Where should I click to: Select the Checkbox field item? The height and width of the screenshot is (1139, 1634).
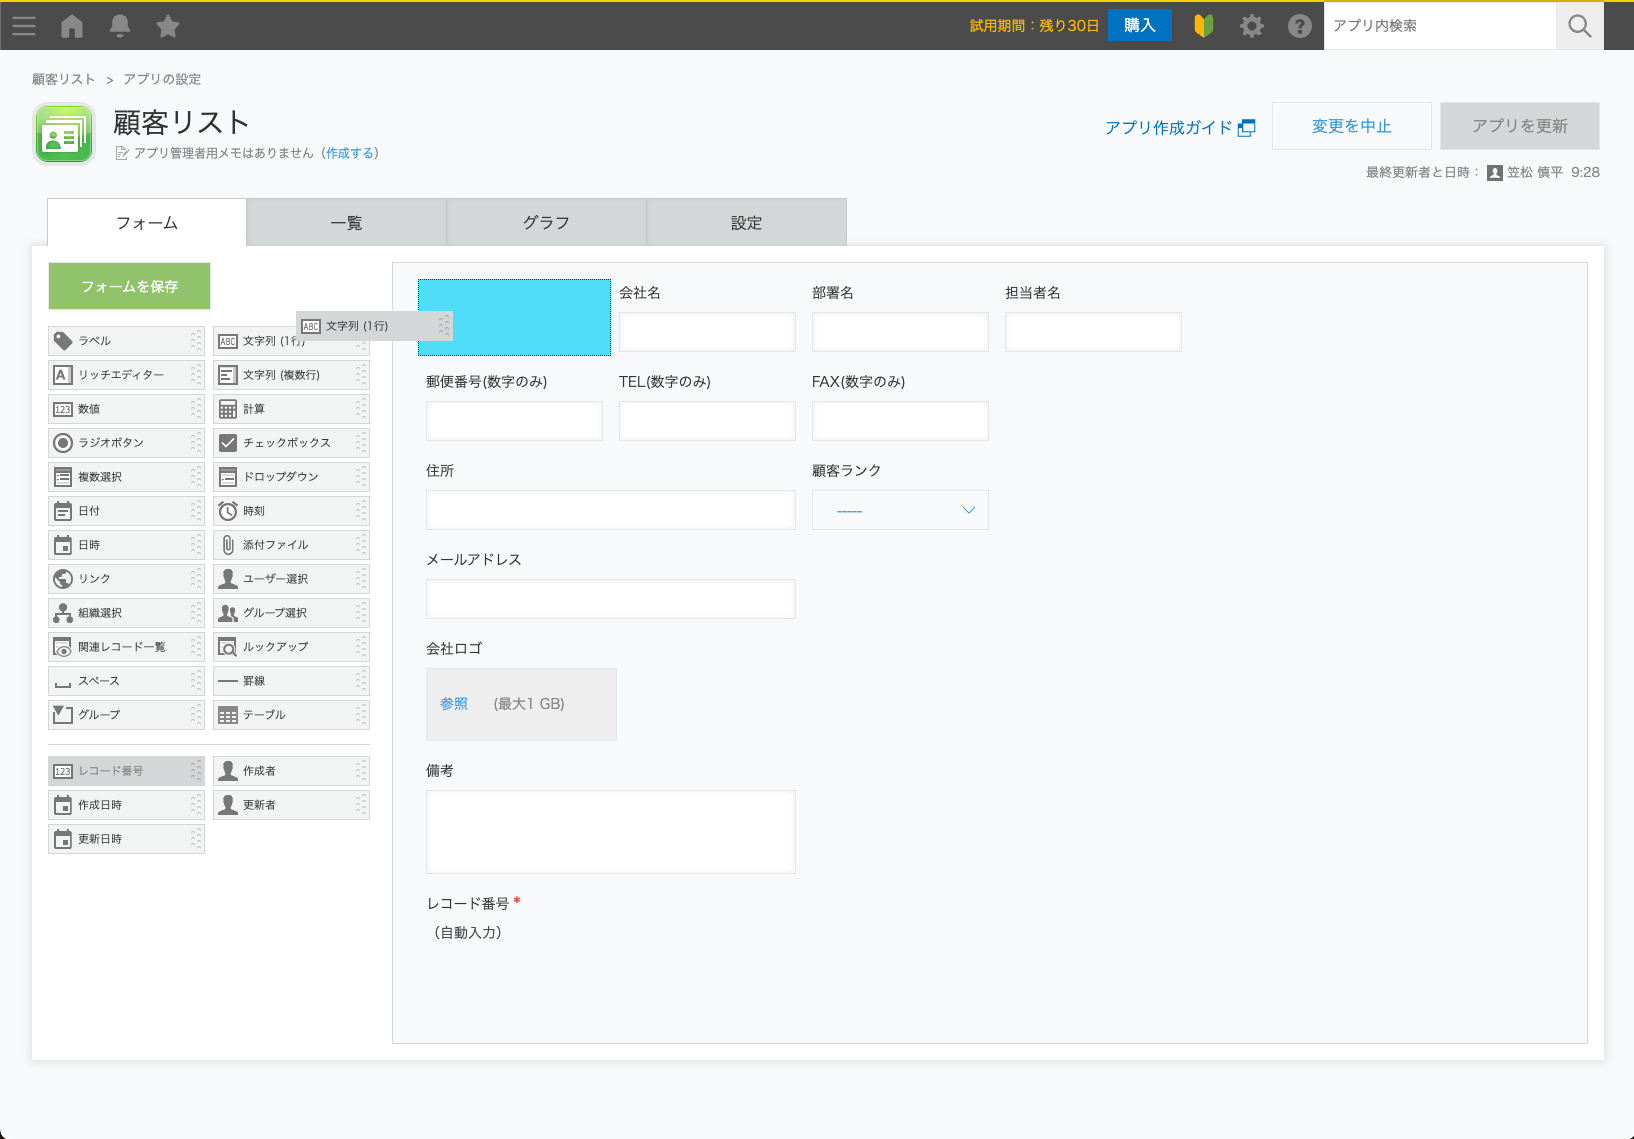pos(290,443)
